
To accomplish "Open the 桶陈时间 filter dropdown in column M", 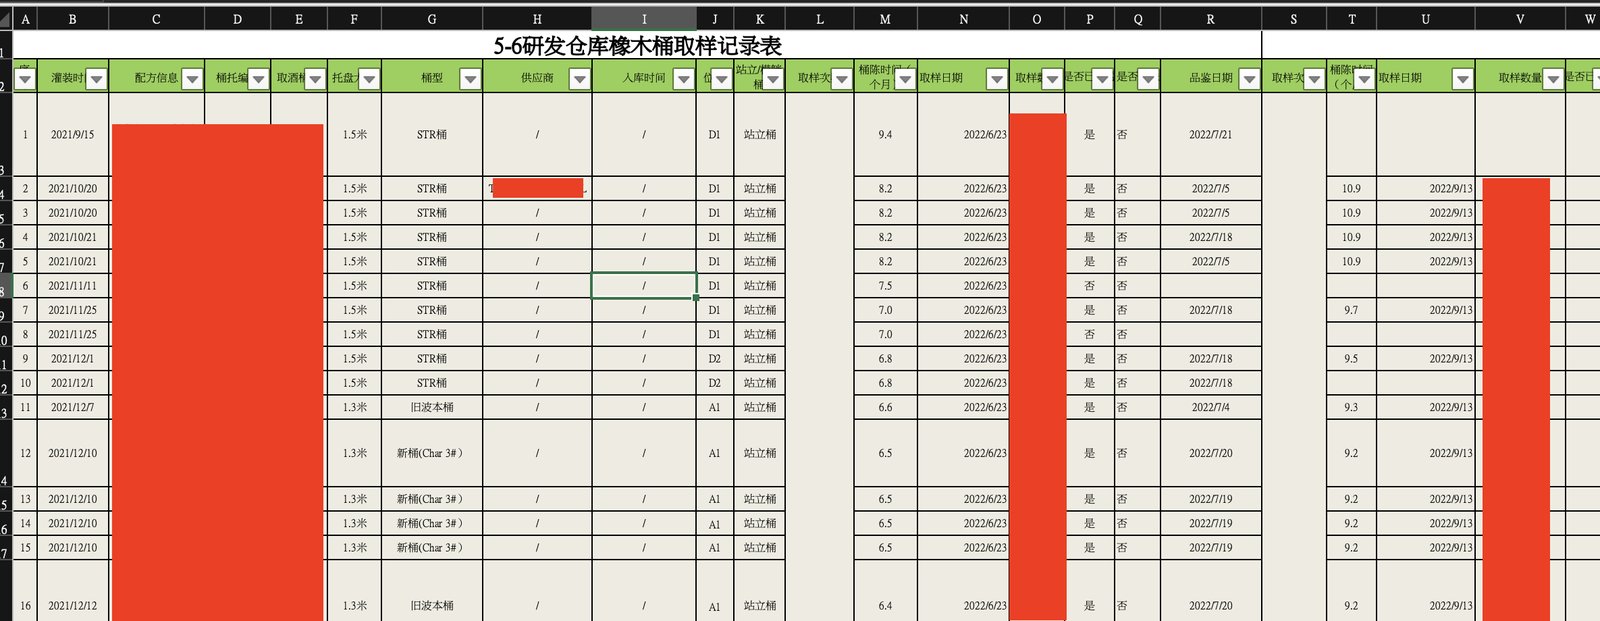I will point(905,79).
